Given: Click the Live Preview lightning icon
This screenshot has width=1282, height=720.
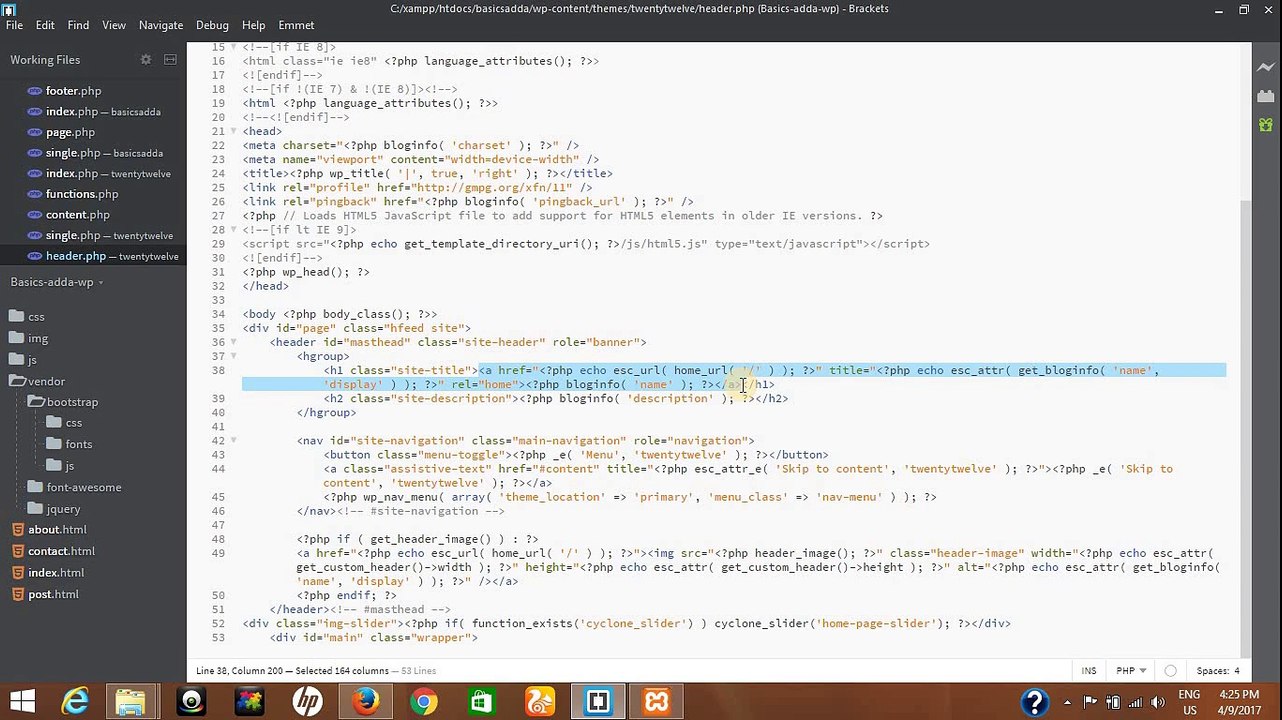Looking at the screenshot, I should (x=1266, y=68).
